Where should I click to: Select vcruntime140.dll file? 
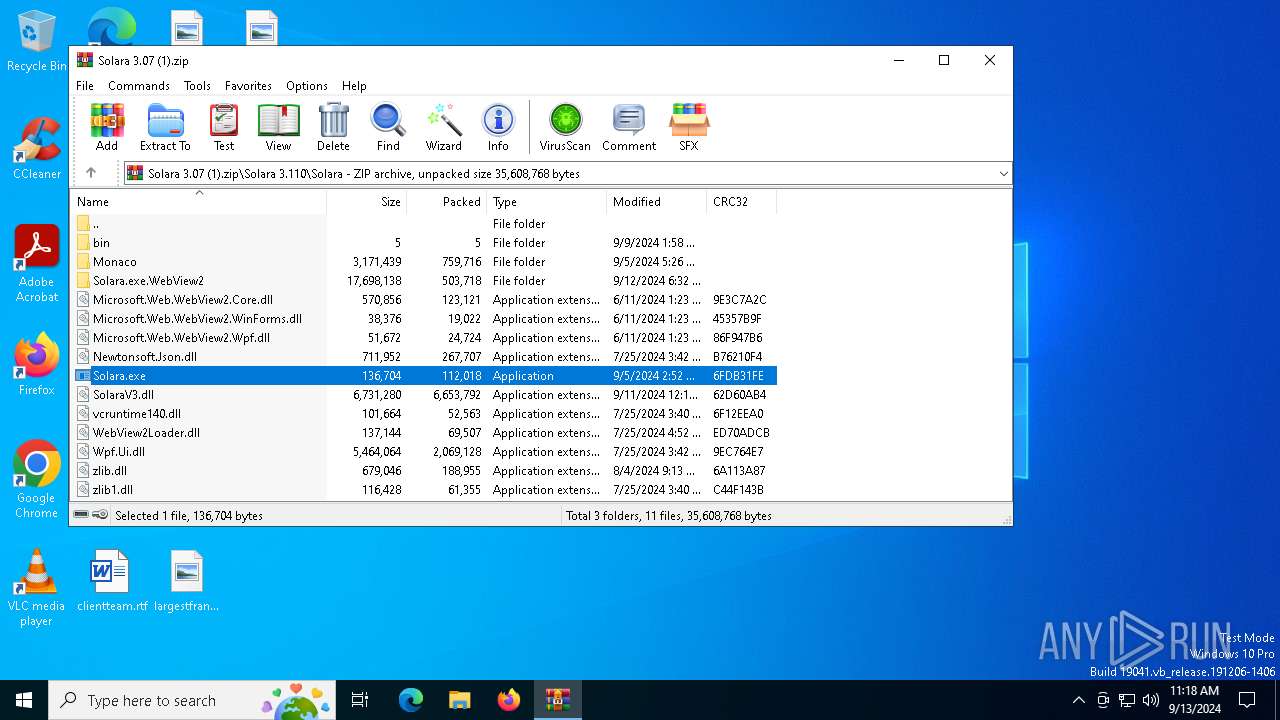click(425, 414)
